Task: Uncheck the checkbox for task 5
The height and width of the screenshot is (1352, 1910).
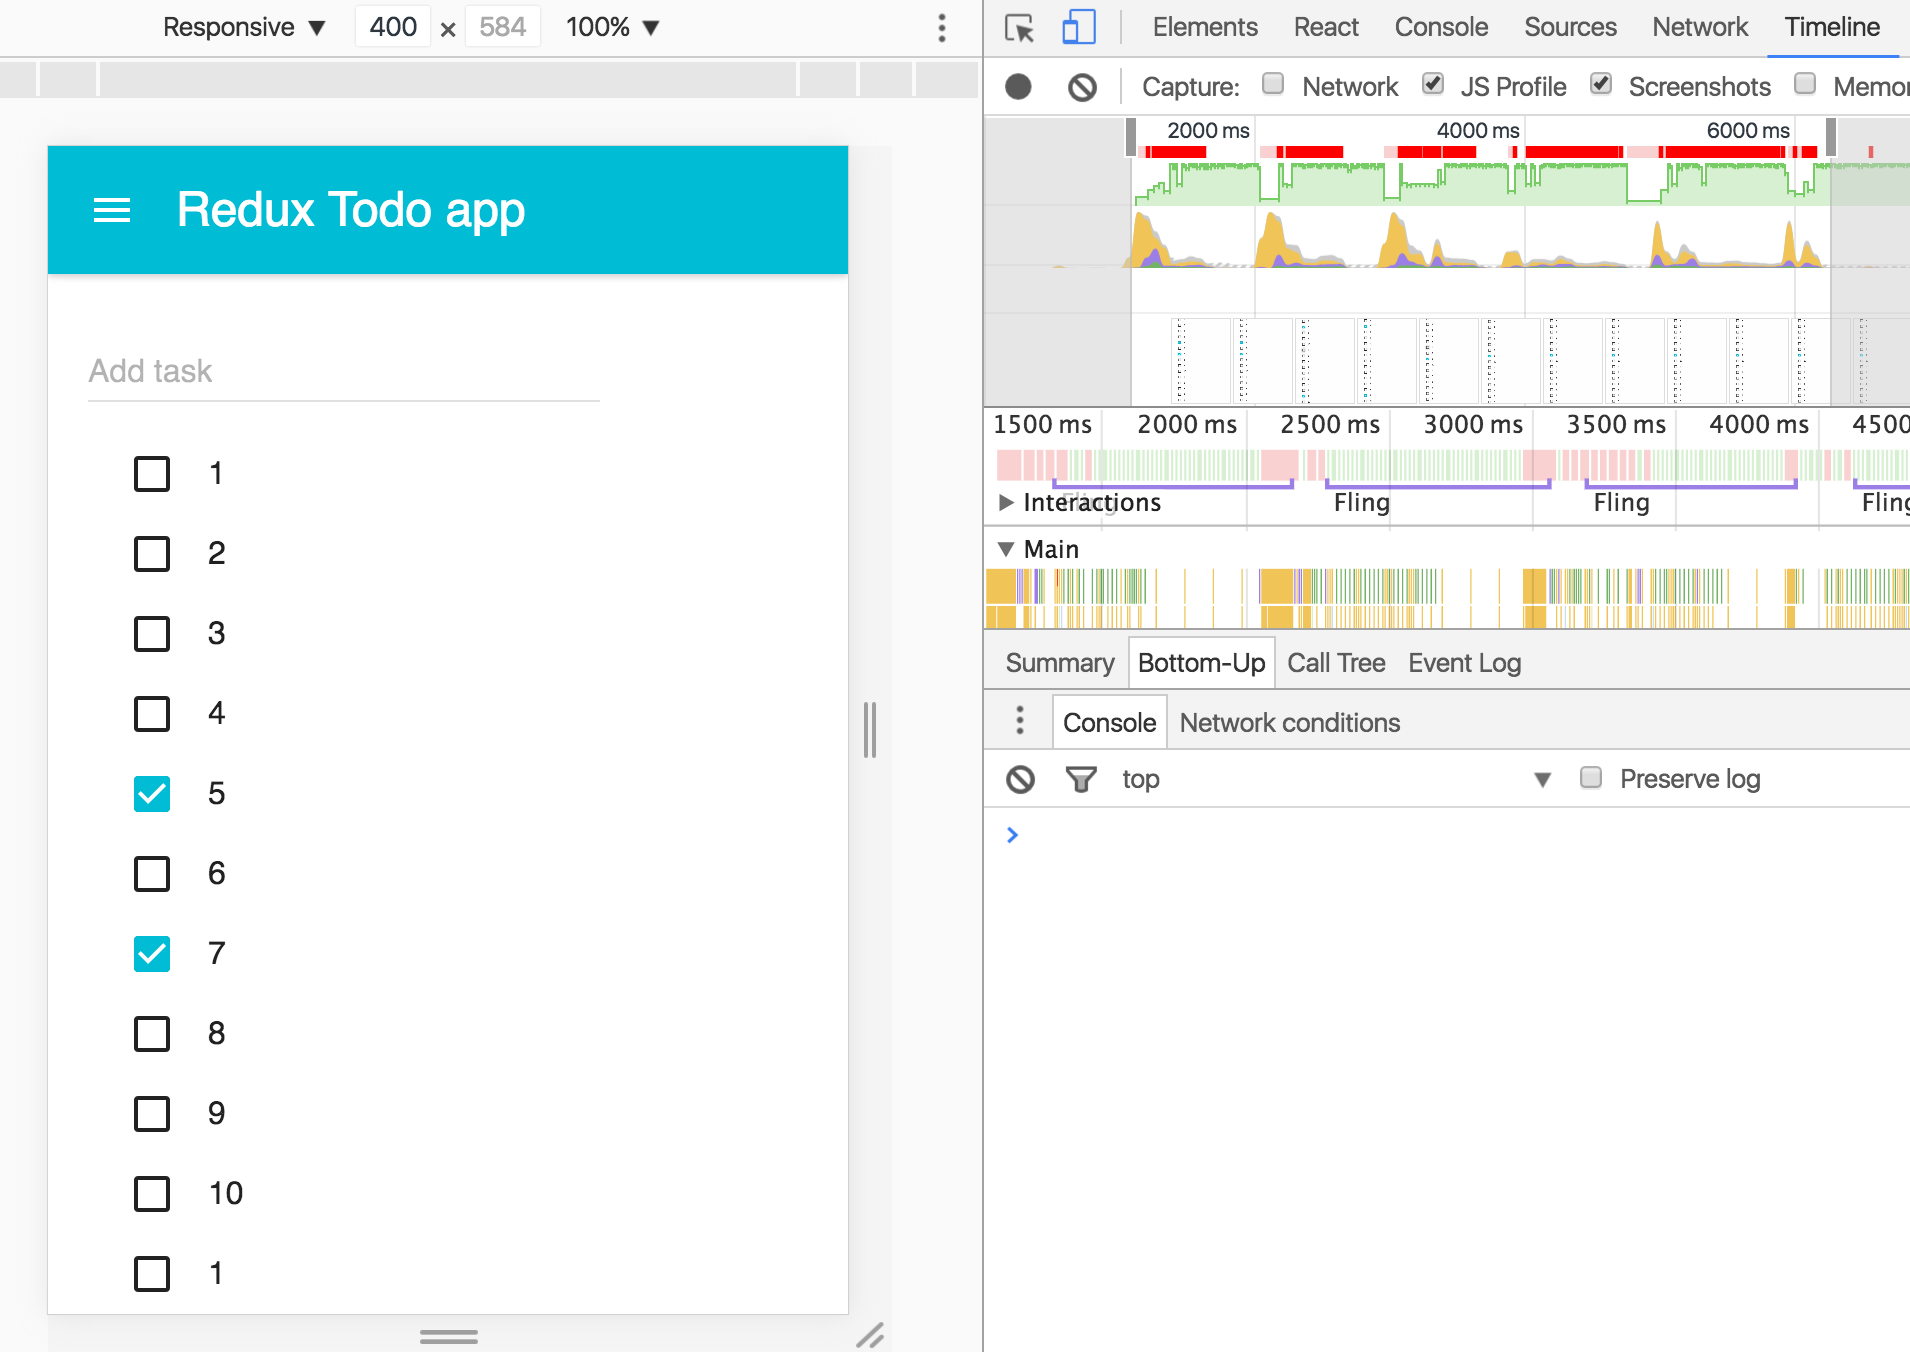Action: [152, 794]
